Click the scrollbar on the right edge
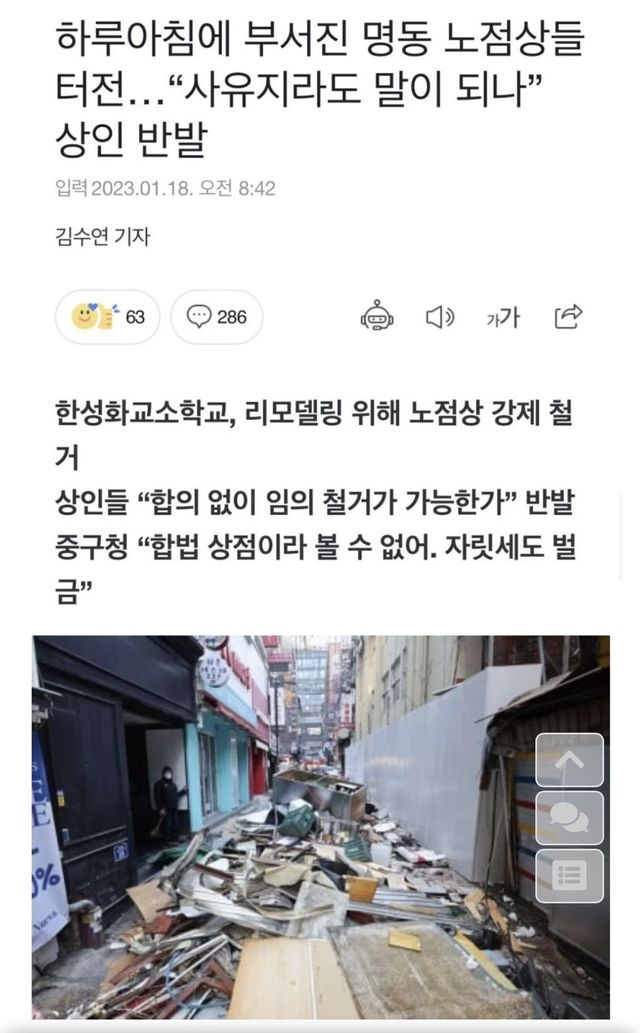 click(x=621, y=537)
